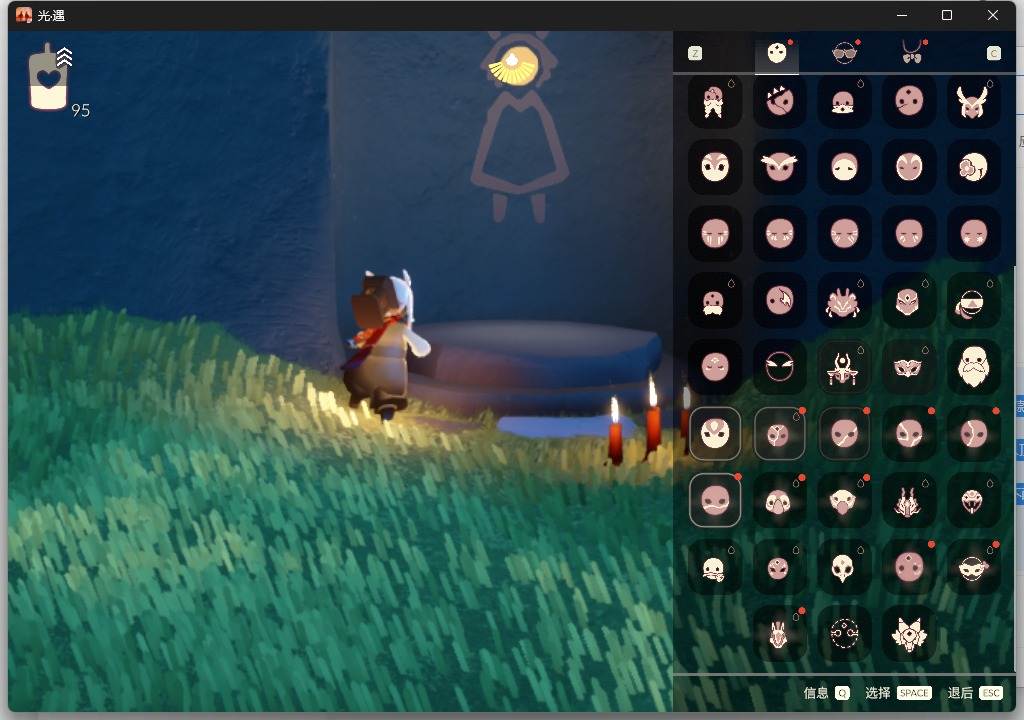
Task: Click the C key next-category hint
Action: tap(993, 54)
